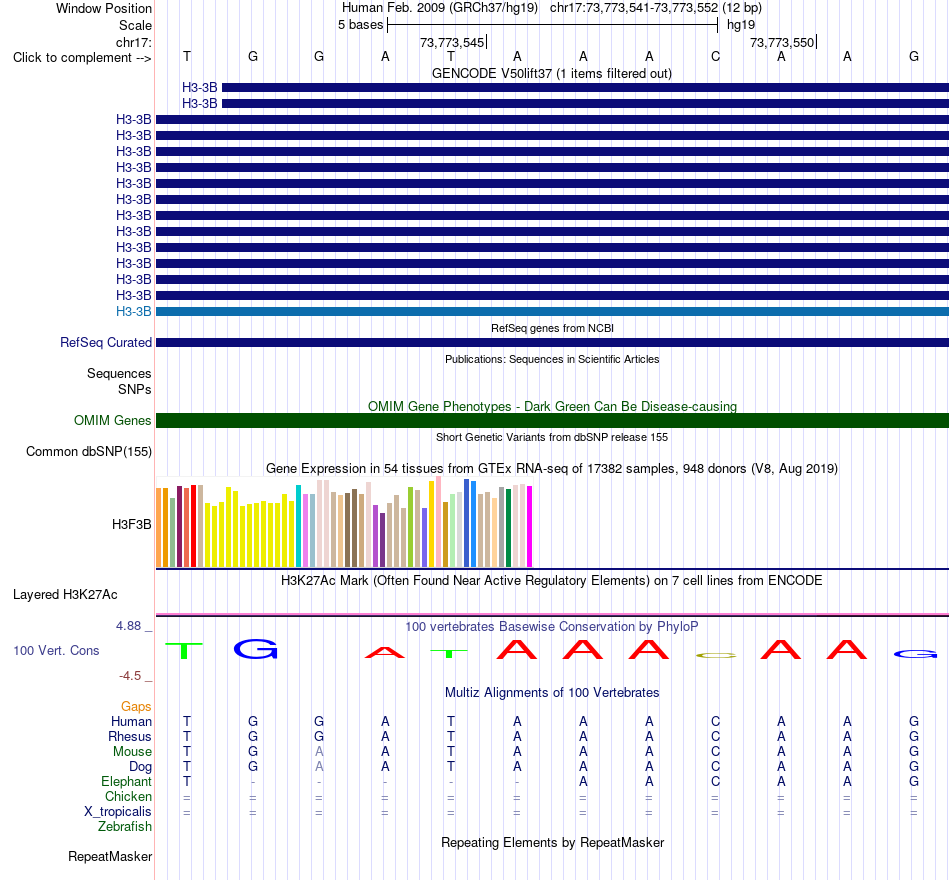
Task: Click the Common dbSNP(155) label
Action: 88,452
